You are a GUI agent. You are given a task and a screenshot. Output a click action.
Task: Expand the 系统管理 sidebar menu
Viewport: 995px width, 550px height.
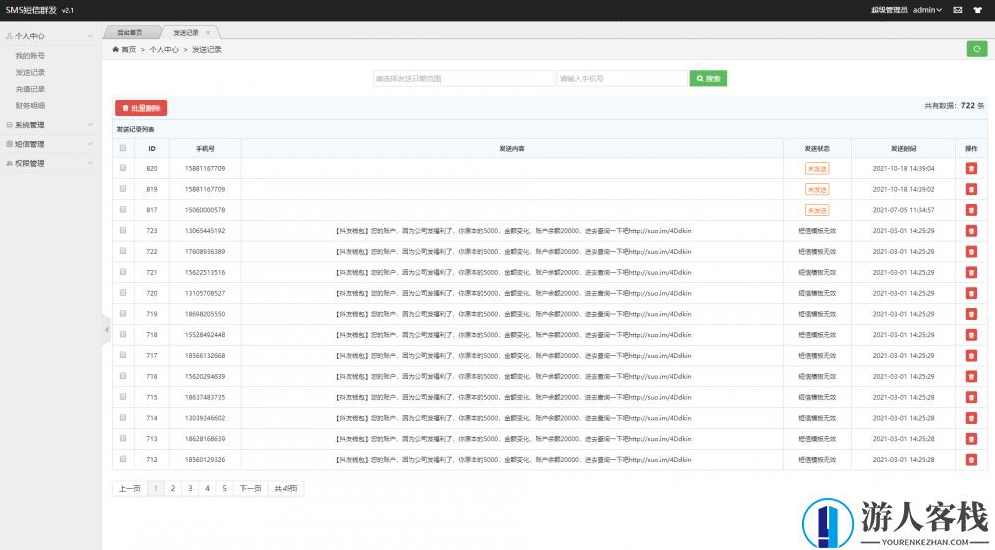click(x=50, y=125)
